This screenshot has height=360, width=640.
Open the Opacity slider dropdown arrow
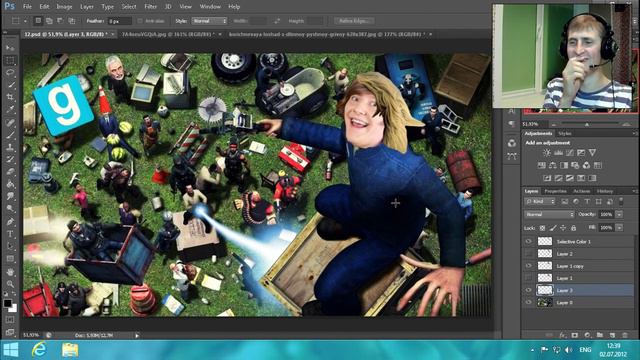point(619,214)
